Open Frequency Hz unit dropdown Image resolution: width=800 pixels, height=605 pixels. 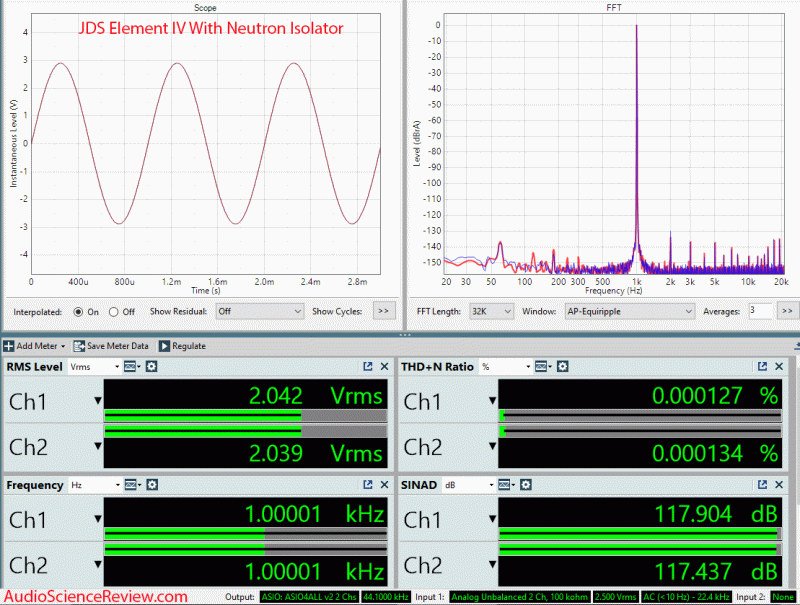click(x=95, y=485)
